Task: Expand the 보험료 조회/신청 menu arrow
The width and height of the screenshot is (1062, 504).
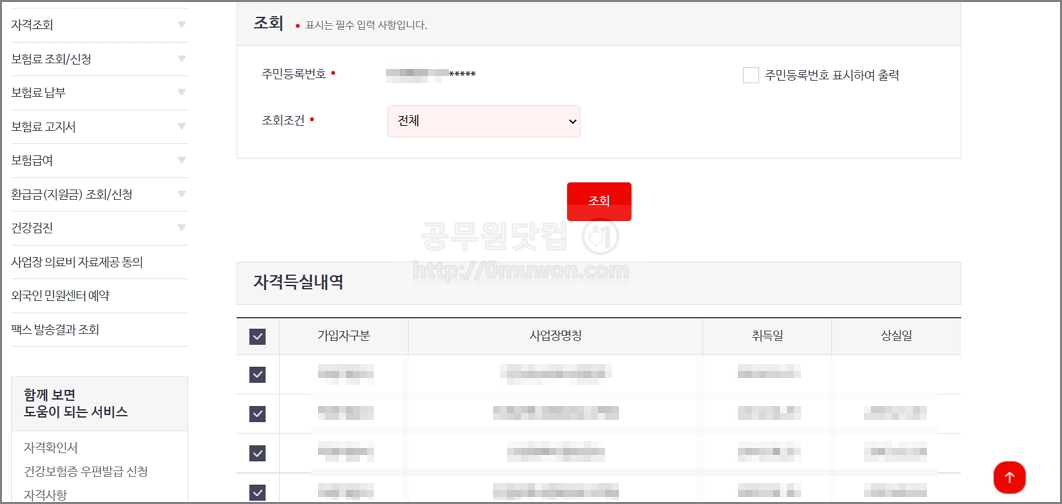Action: click(182, 59)
